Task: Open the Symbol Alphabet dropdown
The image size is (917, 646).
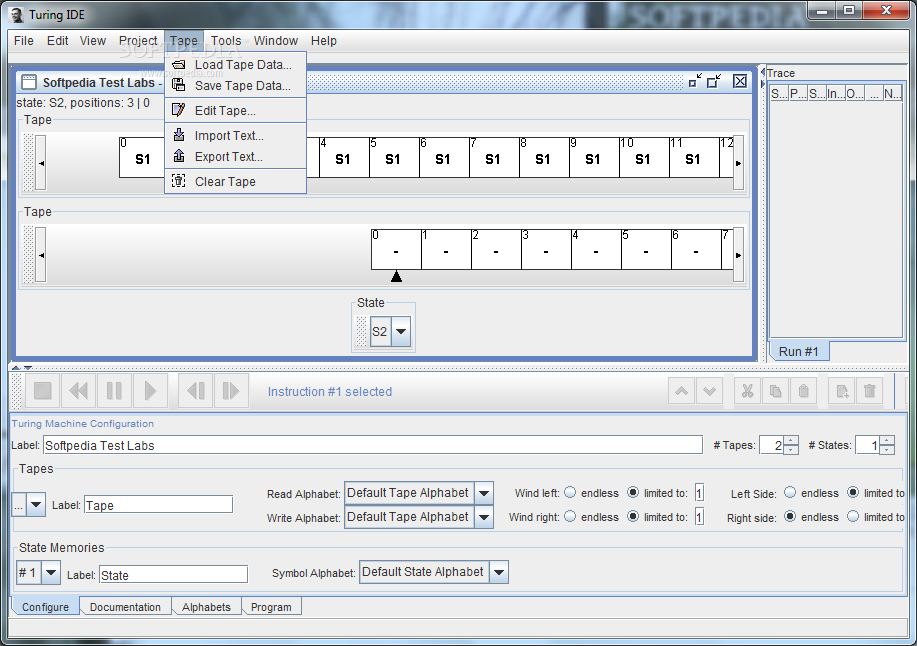Action: click(499, 572)
